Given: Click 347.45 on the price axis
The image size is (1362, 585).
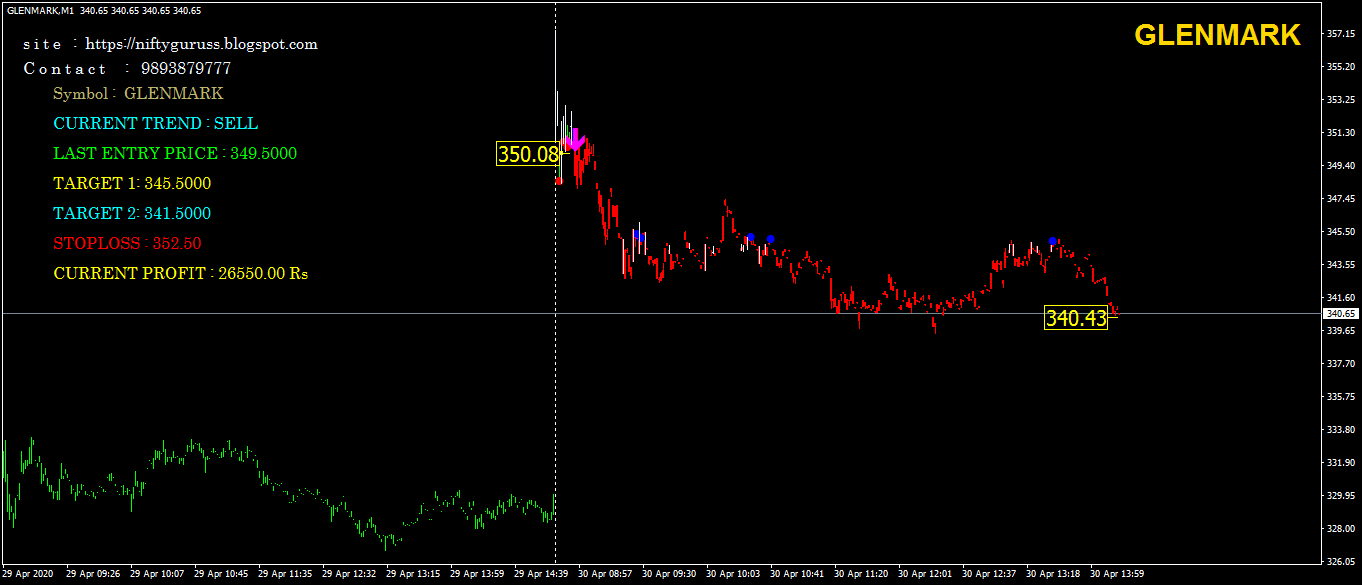Looking at the screenshot, I should [1340, 199].
